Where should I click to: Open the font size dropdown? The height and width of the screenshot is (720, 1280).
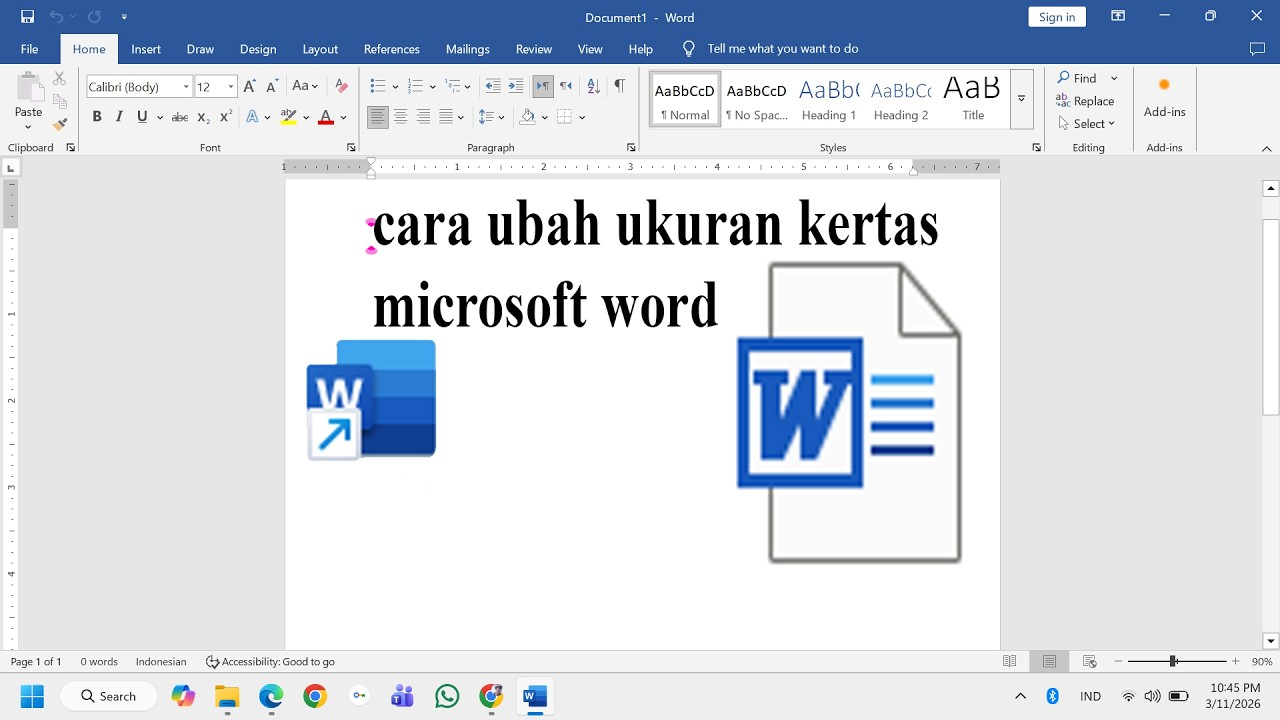coord(231,87)
